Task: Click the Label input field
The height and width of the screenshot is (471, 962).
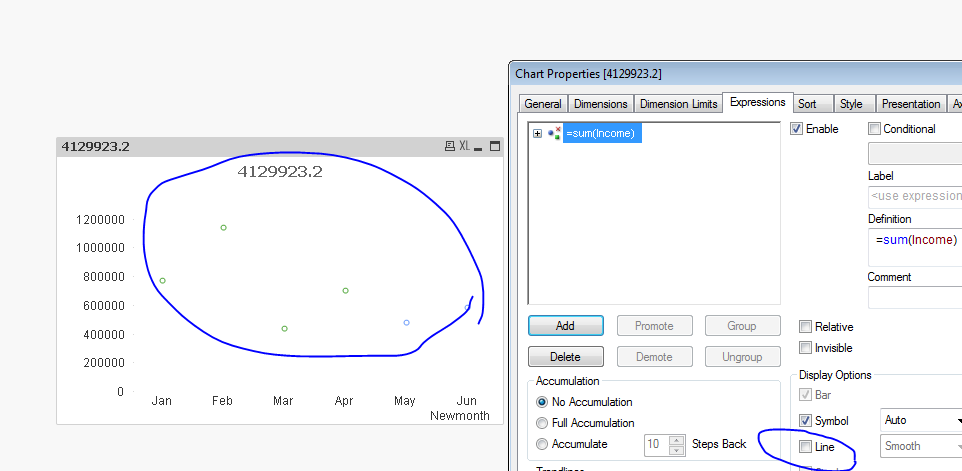Action: tap(915, 196)
